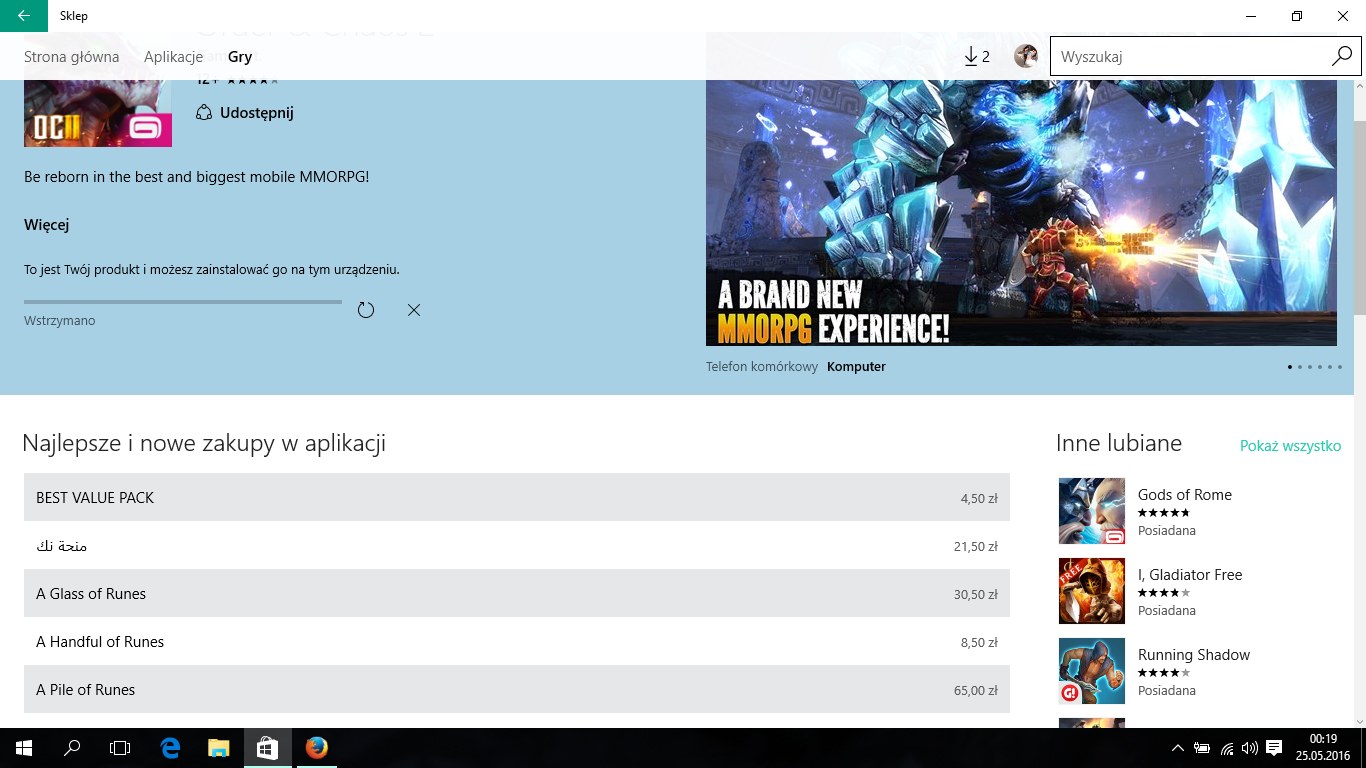Open the Action Center notifications
This screenshot has height=768, width=1366.
[1274, 748]
